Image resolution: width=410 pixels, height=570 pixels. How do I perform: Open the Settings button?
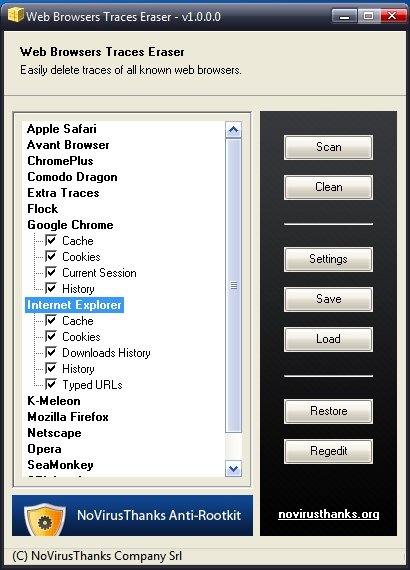[328, 259]
